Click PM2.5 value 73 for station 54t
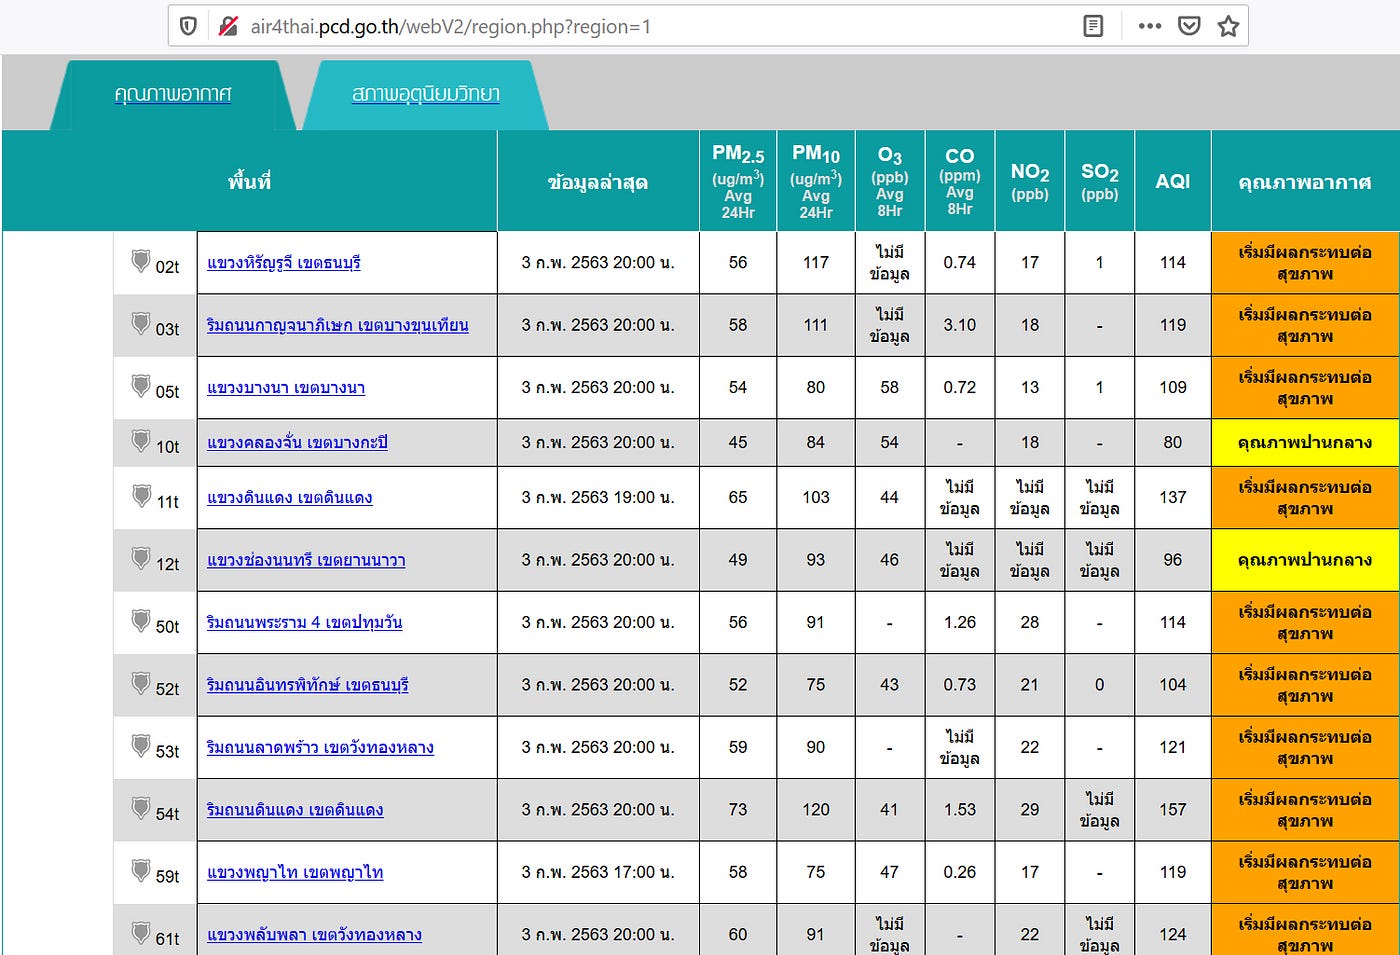1400x955 pixels. (738, 810)
